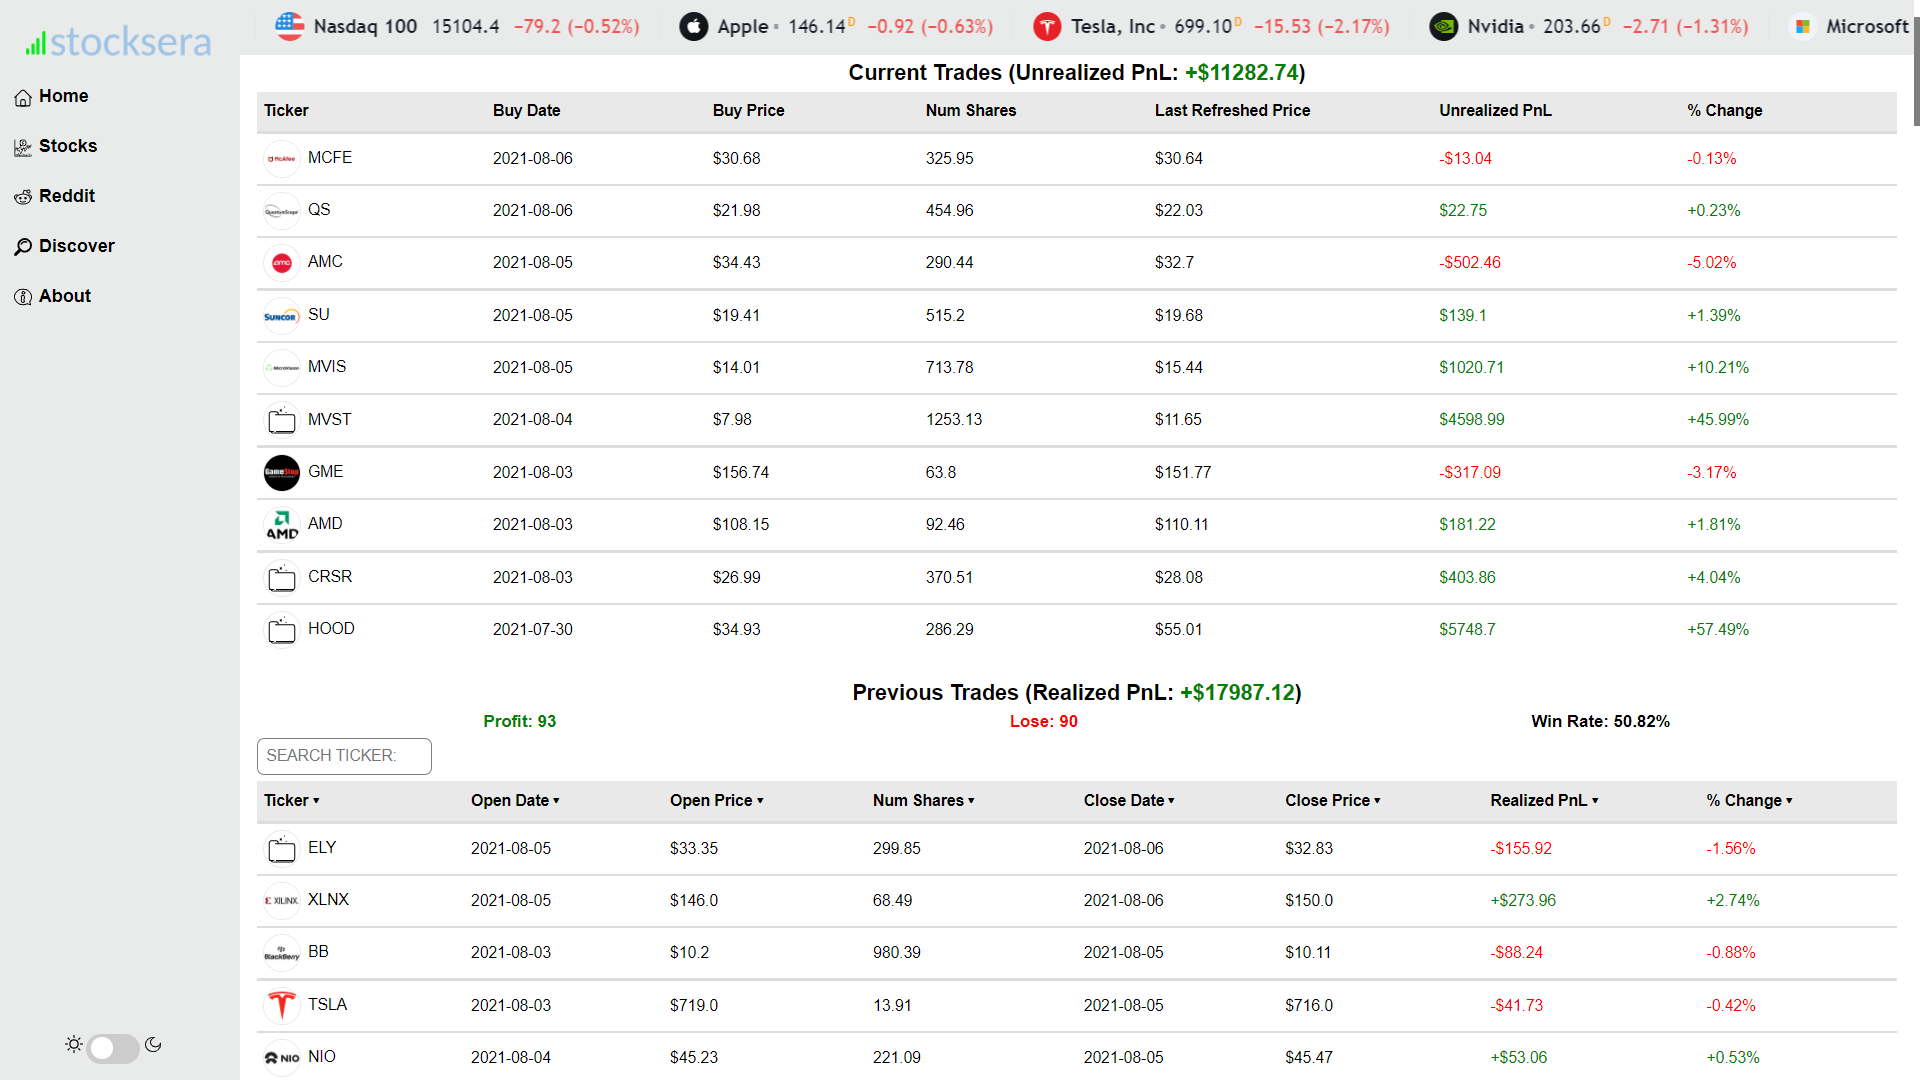The width and height of the screenshot is (1920, 1080).
Task: Click the Nvidia icon in ticker tape
Action: (x=1443, y=27)
